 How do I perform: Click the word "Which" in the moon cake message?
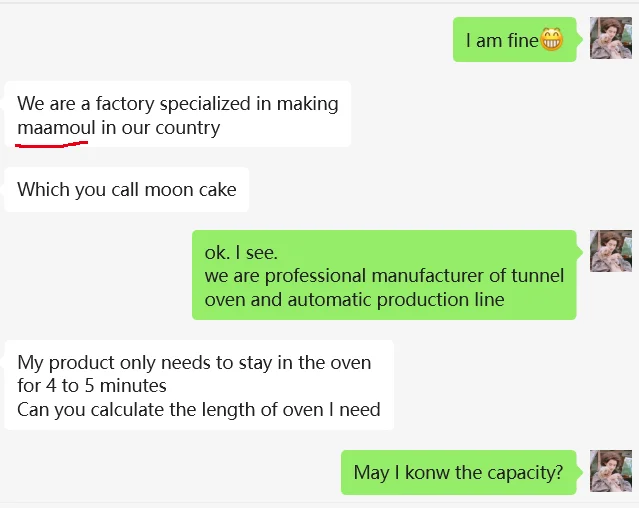click(x=43, y=190)
